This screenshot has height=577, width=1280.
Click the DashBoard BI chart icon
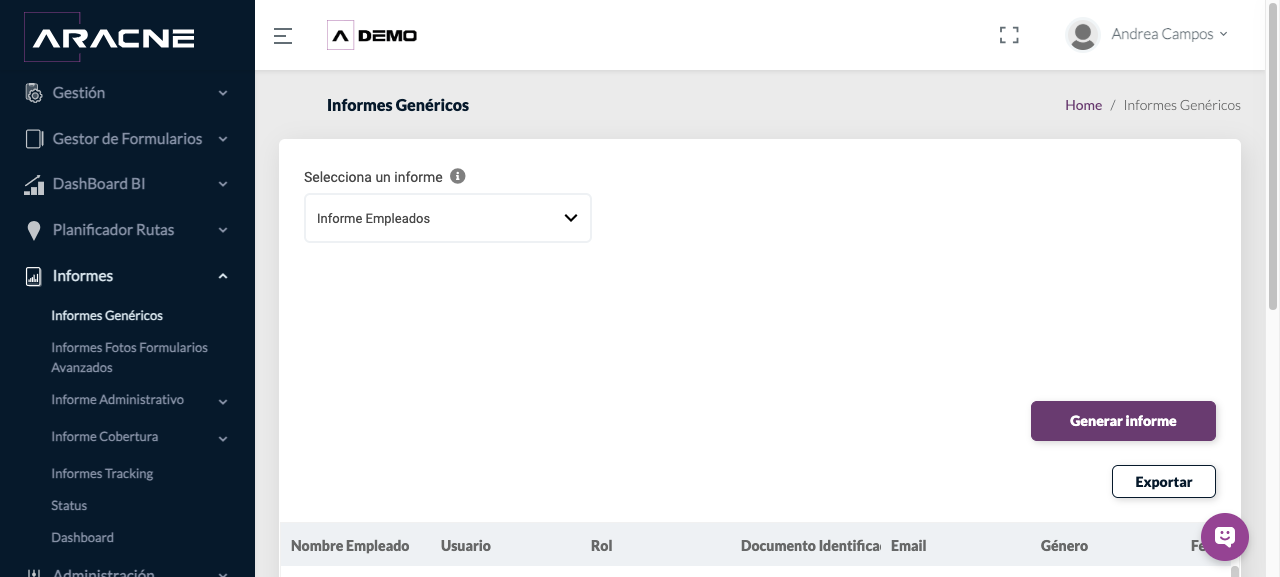pos(34,184)
